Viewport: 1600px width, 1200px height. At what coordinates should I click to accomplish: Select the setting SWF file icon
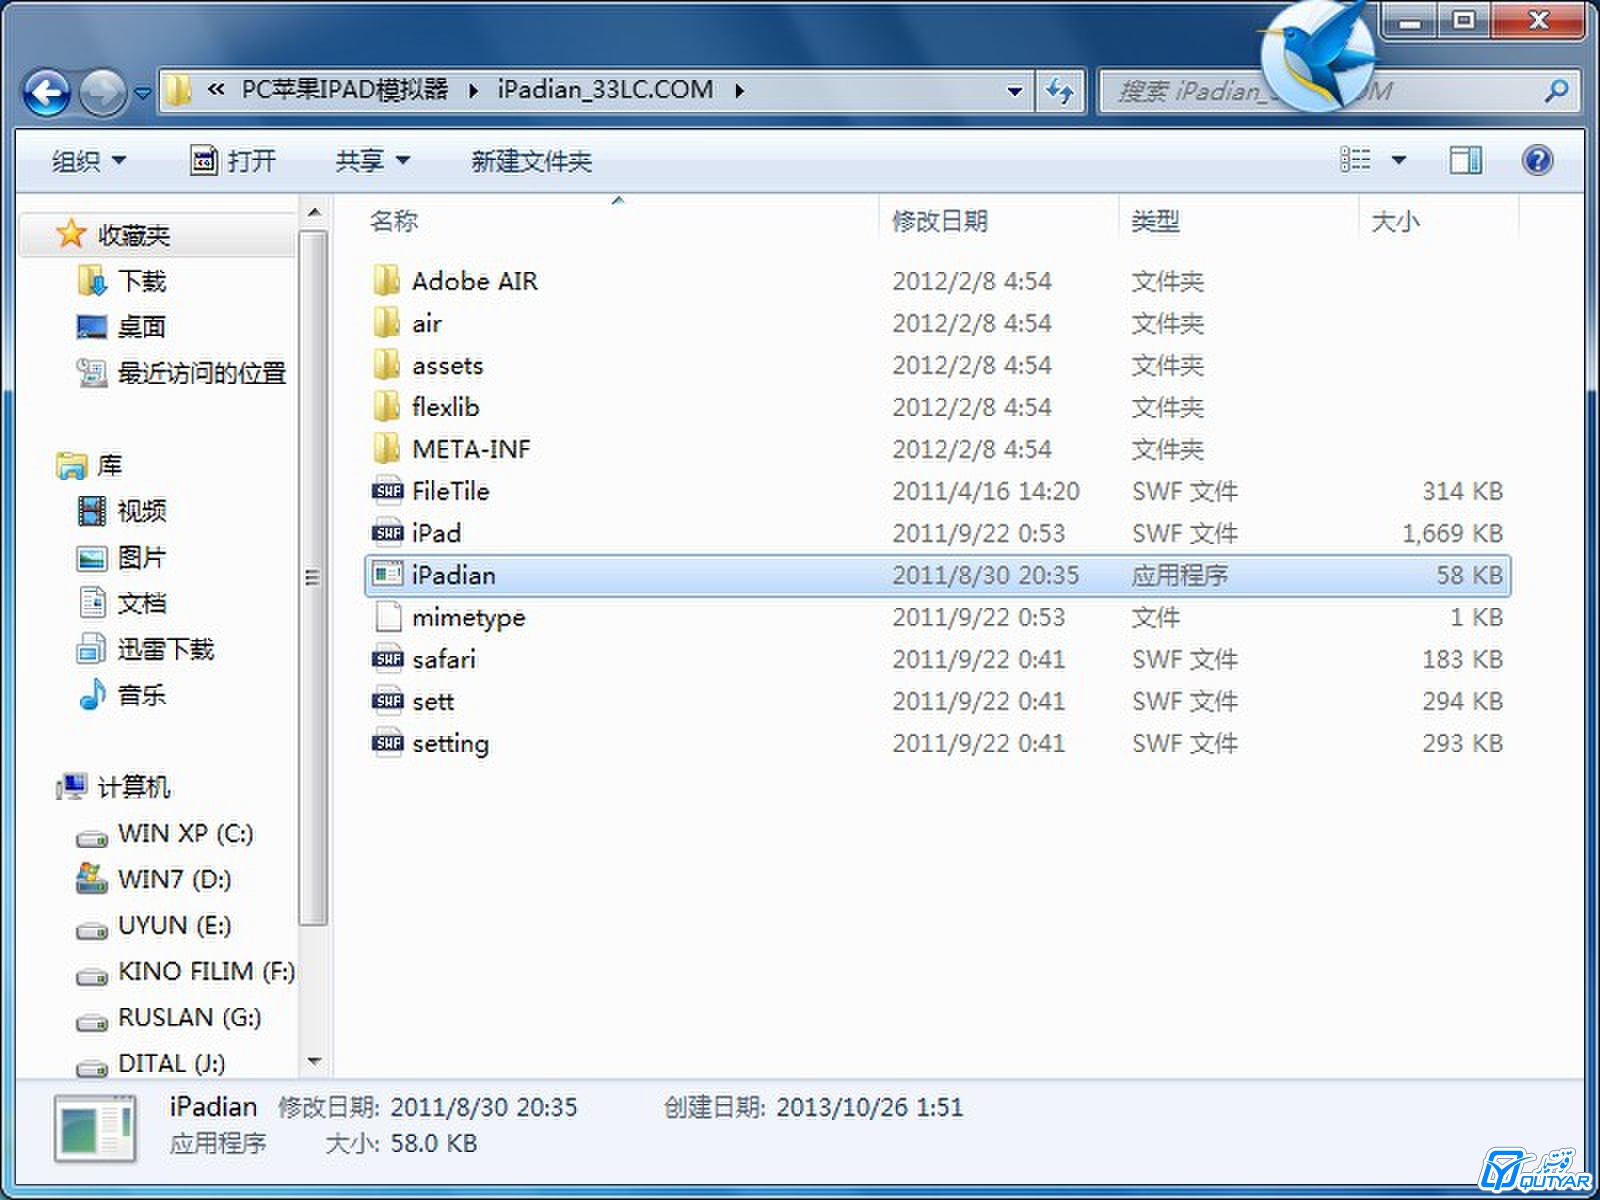click(x=387, y=743)
